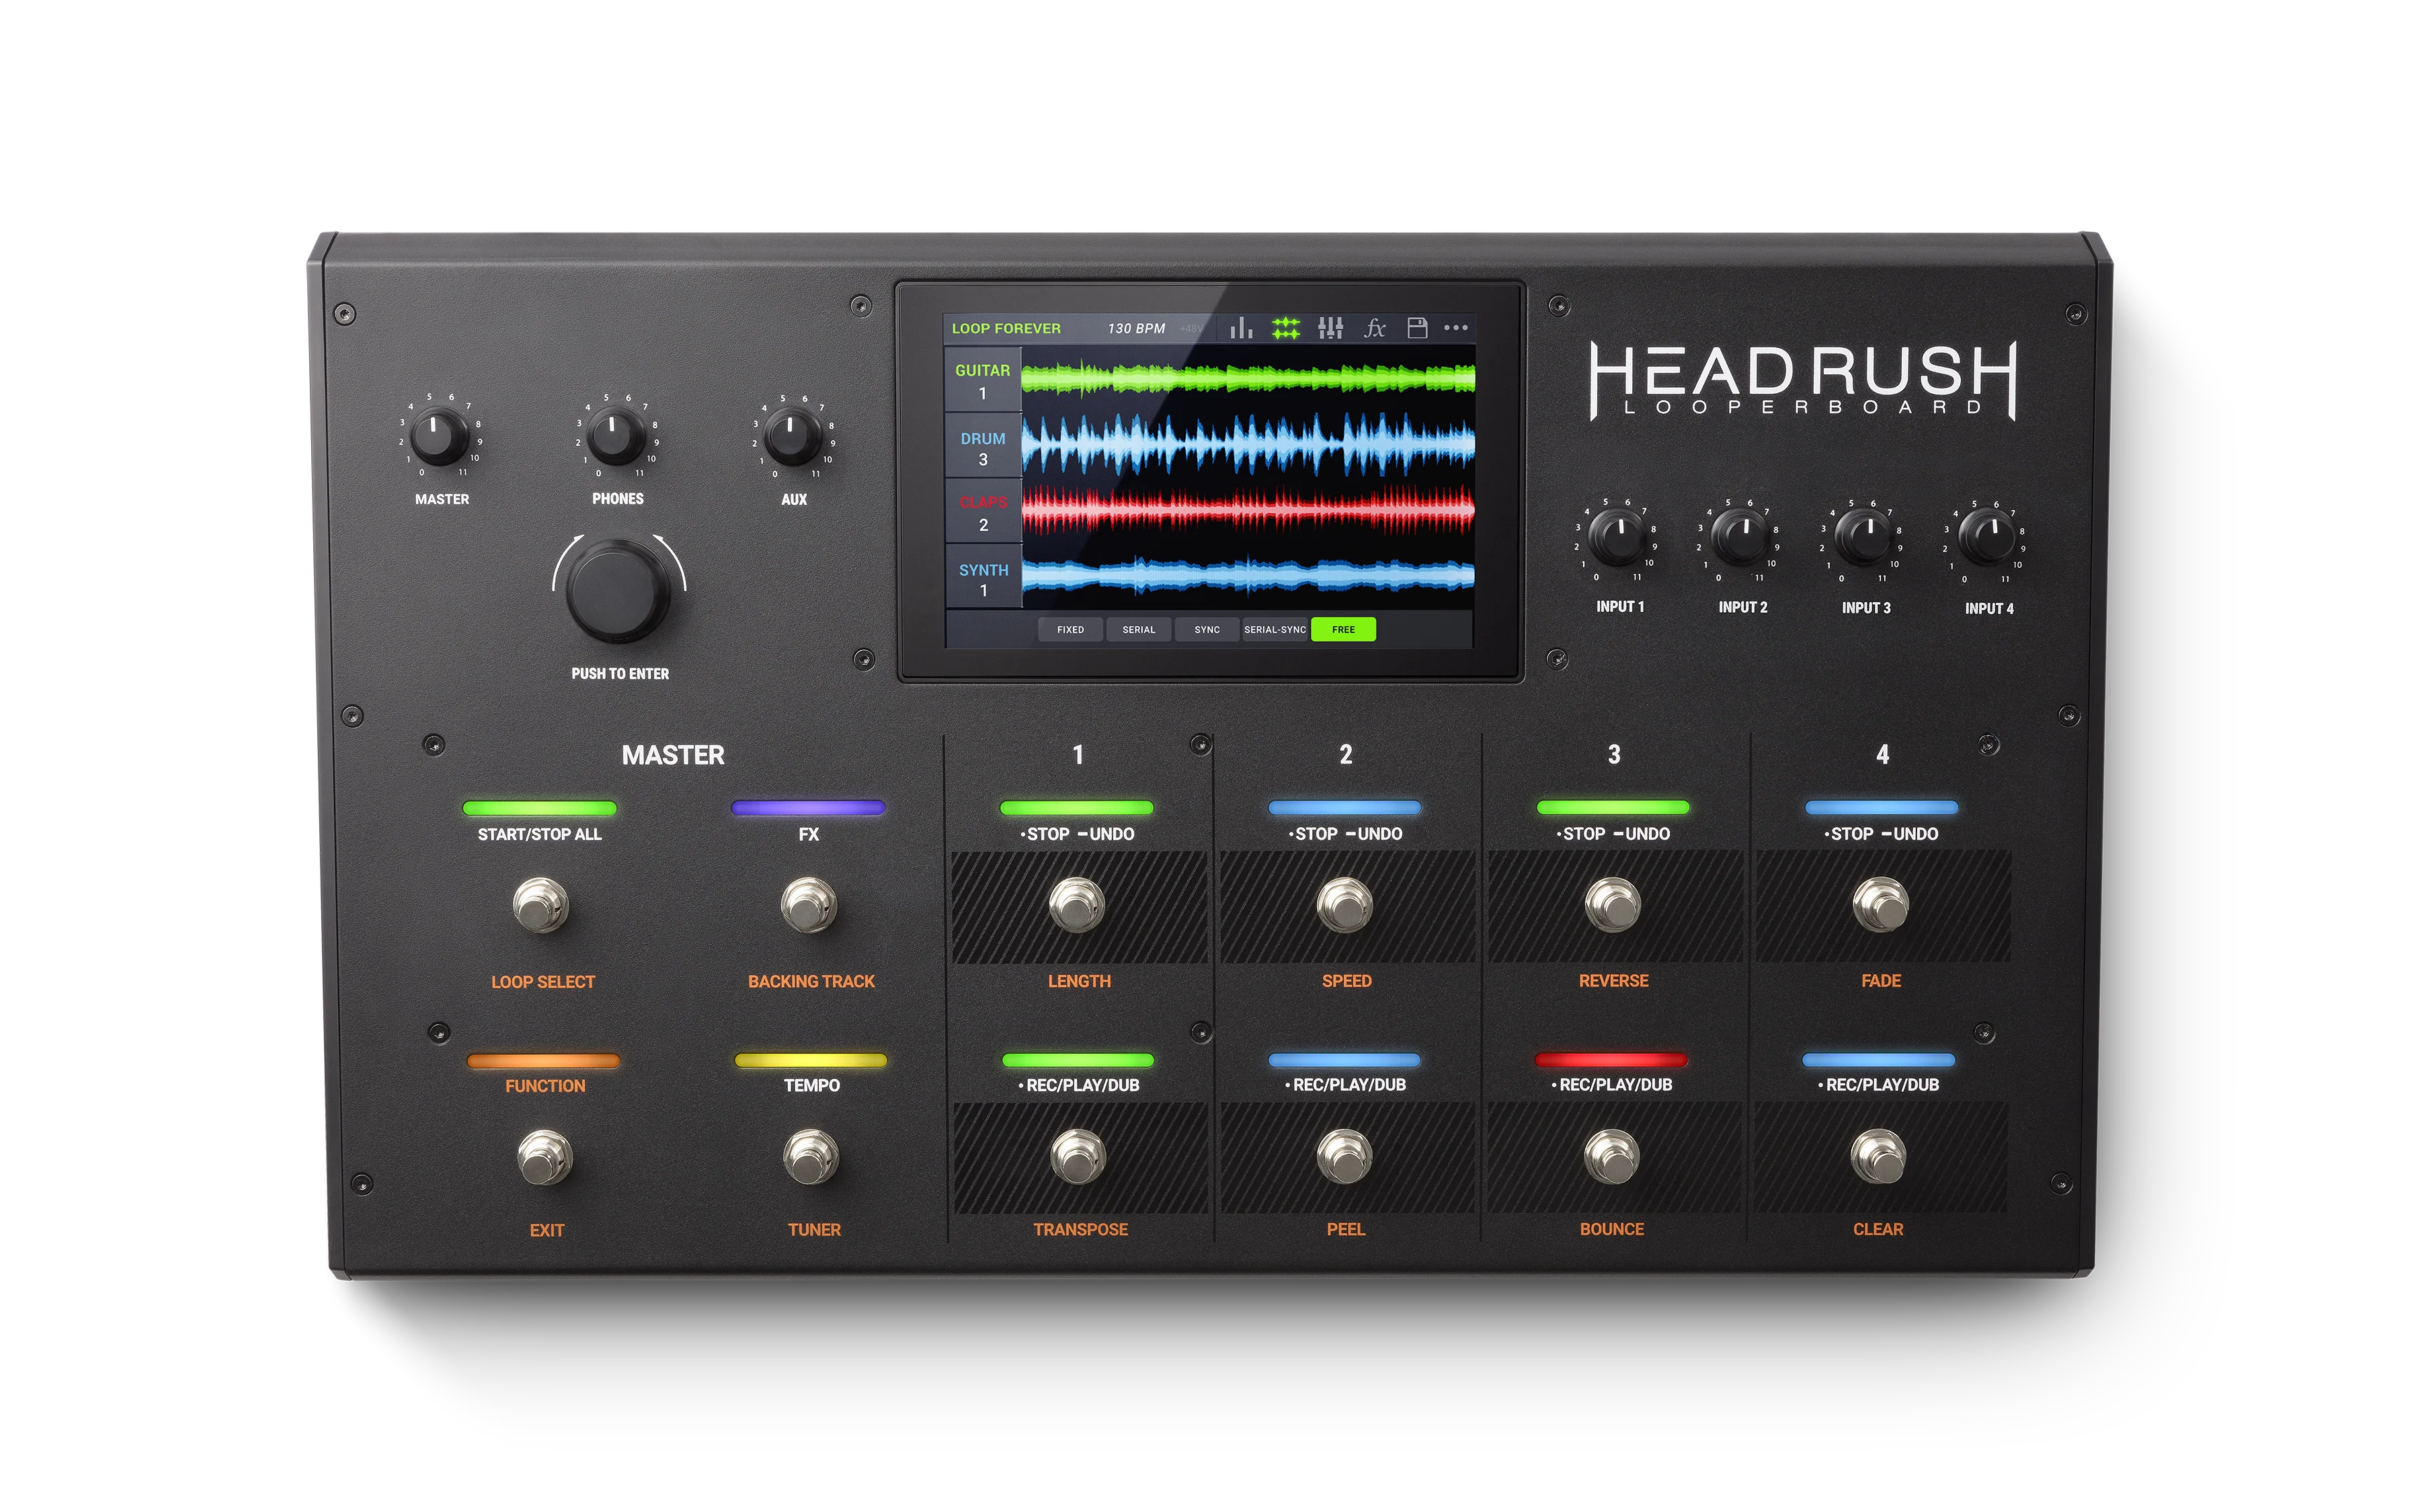Click the AUX level knob

point(792,436)
